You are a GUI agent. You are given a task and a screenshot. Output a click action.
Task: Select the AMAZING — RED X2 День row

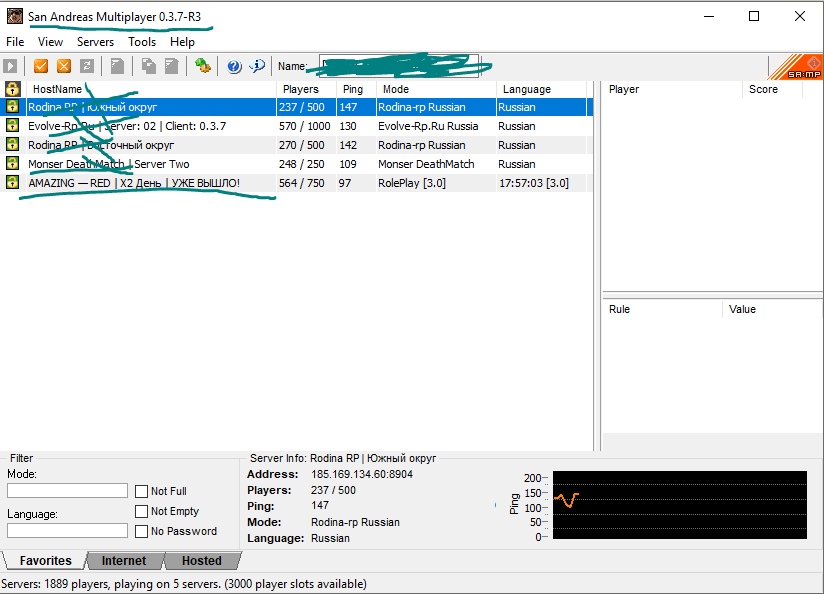tap(296, 183)
